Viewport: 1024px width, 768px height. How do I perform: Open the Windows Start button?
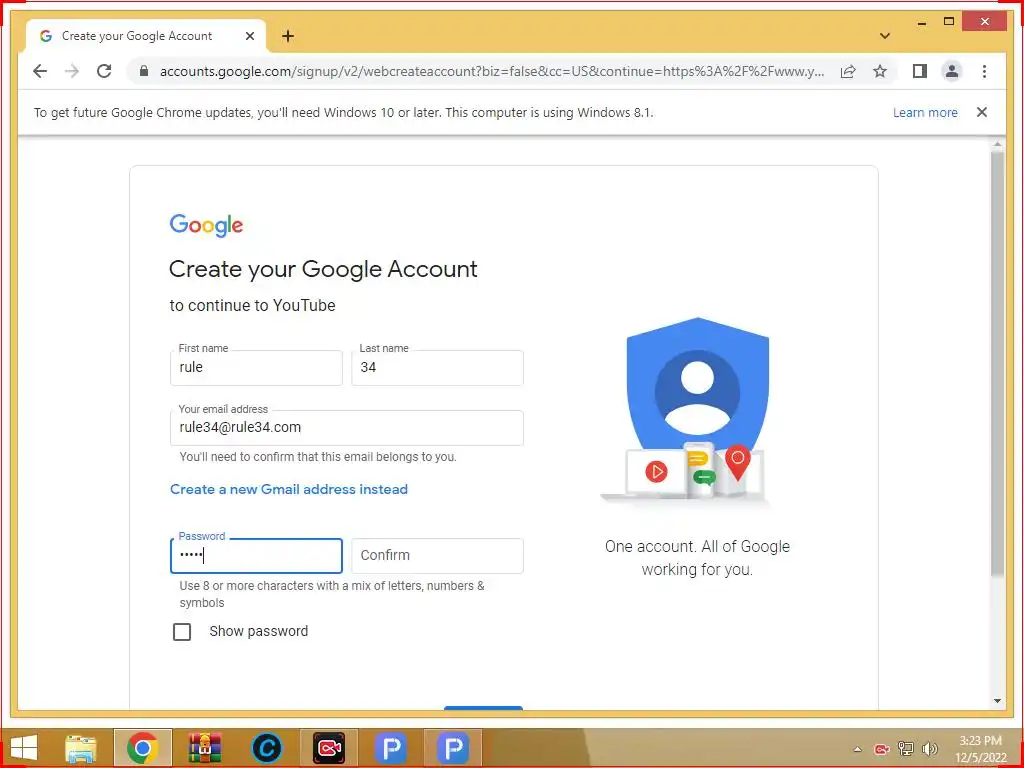(24, 748)
